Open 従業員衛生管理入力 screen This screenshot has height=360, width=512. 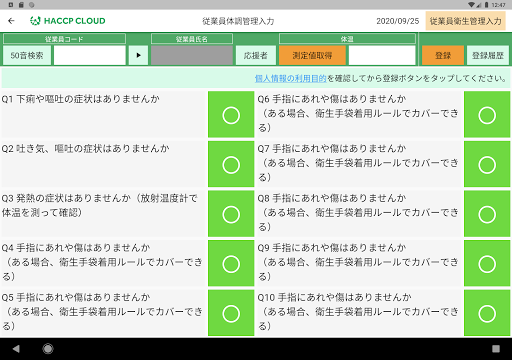[465, 21]
